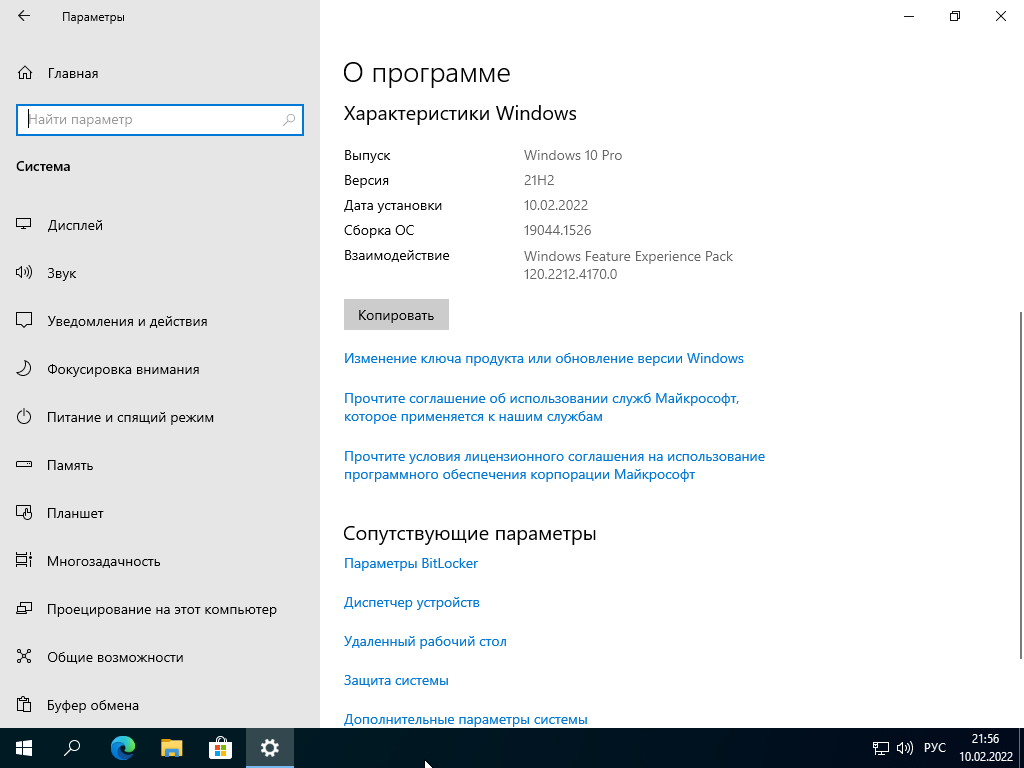Screen dimensions: 1024x768
Task: Open the Фокусировка внимания moon icon
Action: [x=24, y=369]
